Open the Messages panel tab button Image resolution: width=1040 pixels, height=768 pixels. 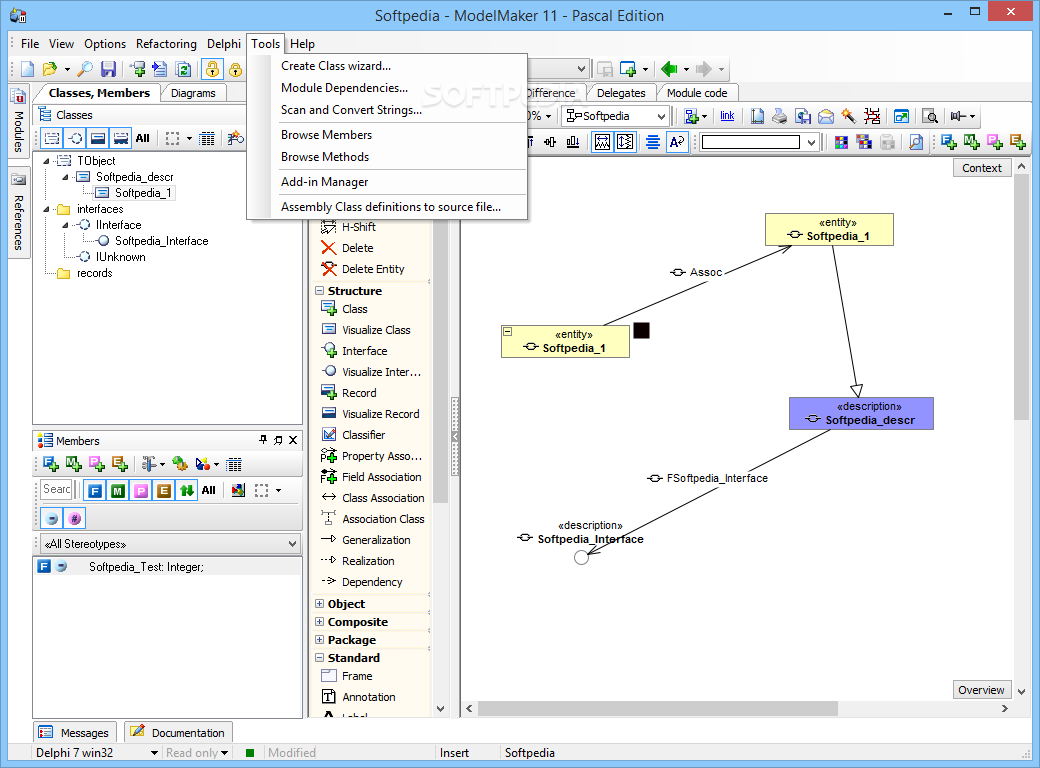(75, 733)
